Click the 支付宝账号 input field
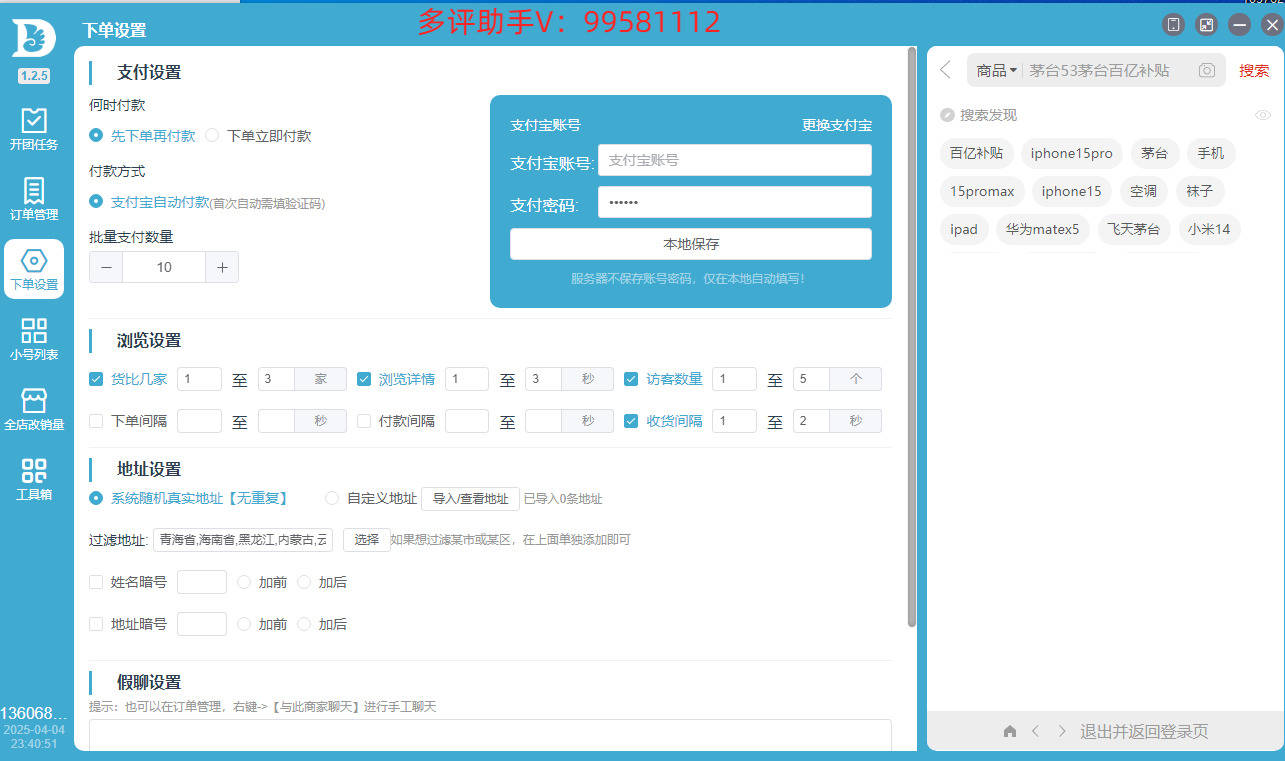Screen dimensions: 1285x761 [x=734, y=160]
